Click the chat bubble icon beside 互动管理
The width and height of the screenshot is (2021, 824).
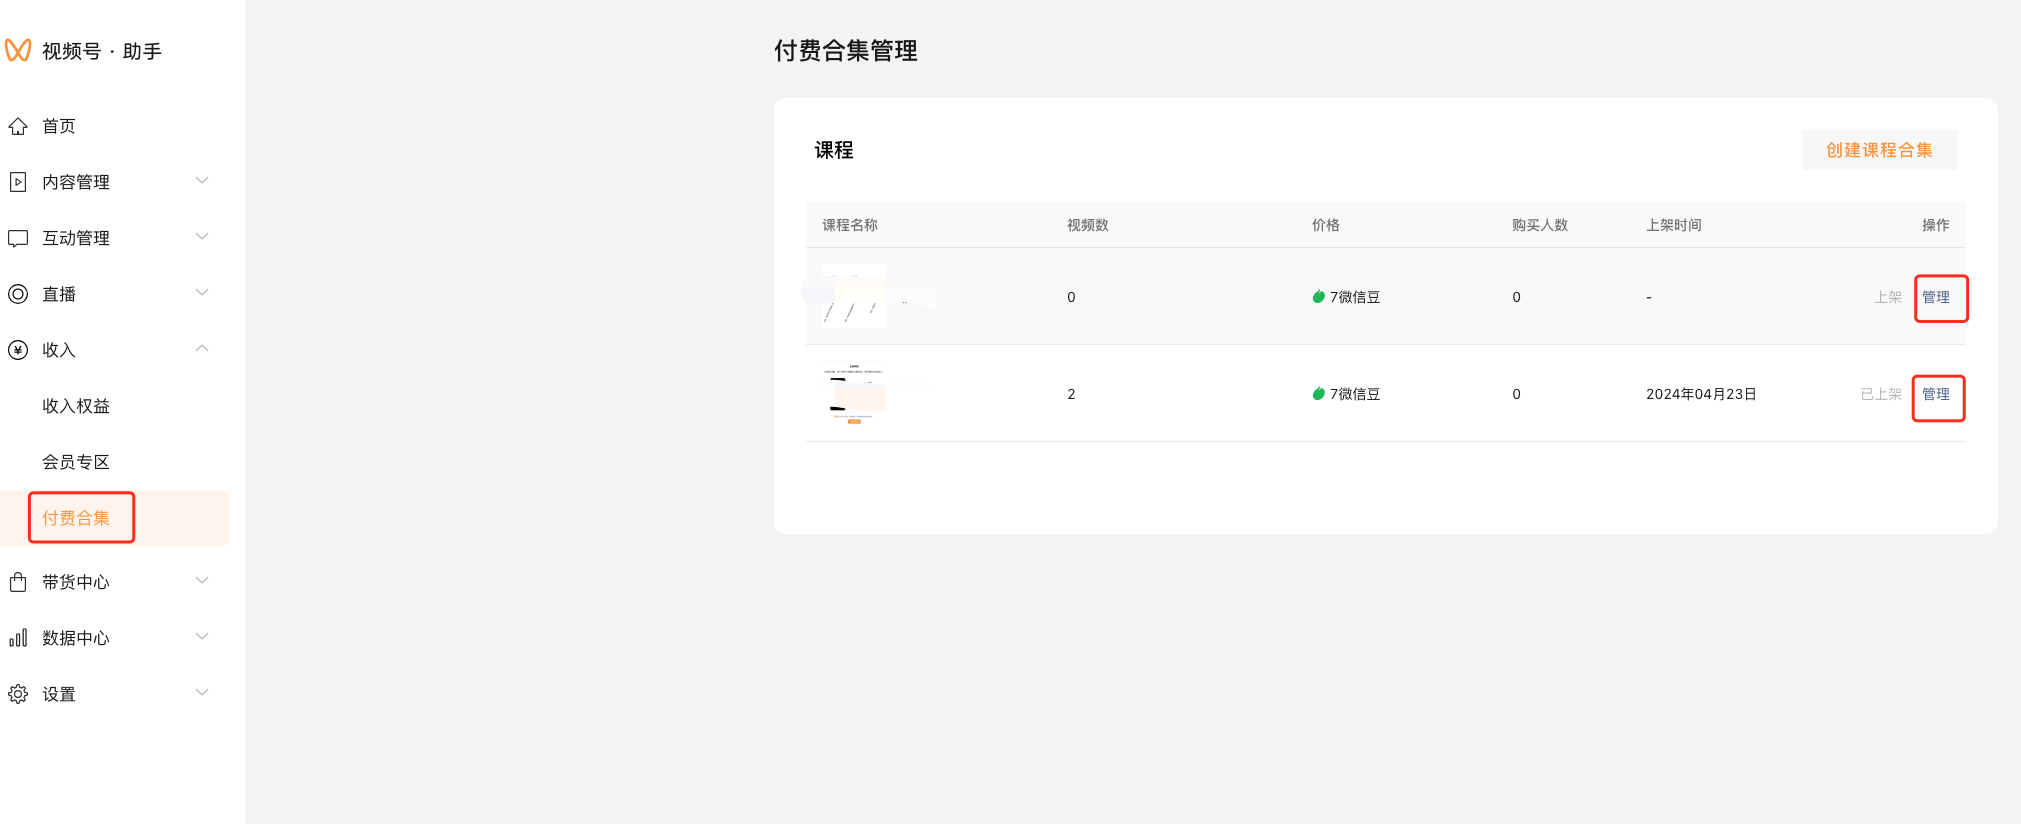pos(18,238)
